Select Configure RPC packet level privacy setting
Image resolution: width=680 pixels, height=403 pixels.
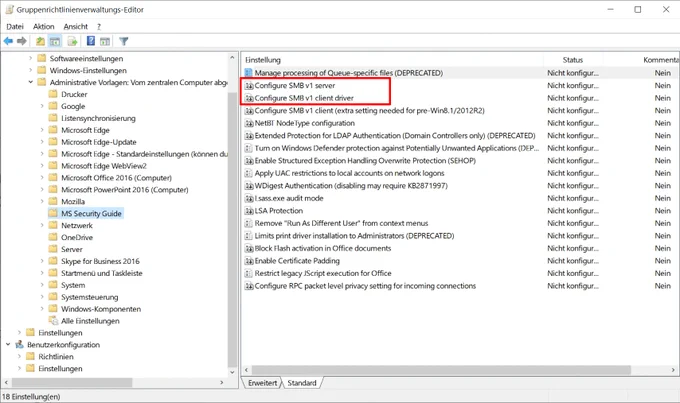tap(365, 286)
